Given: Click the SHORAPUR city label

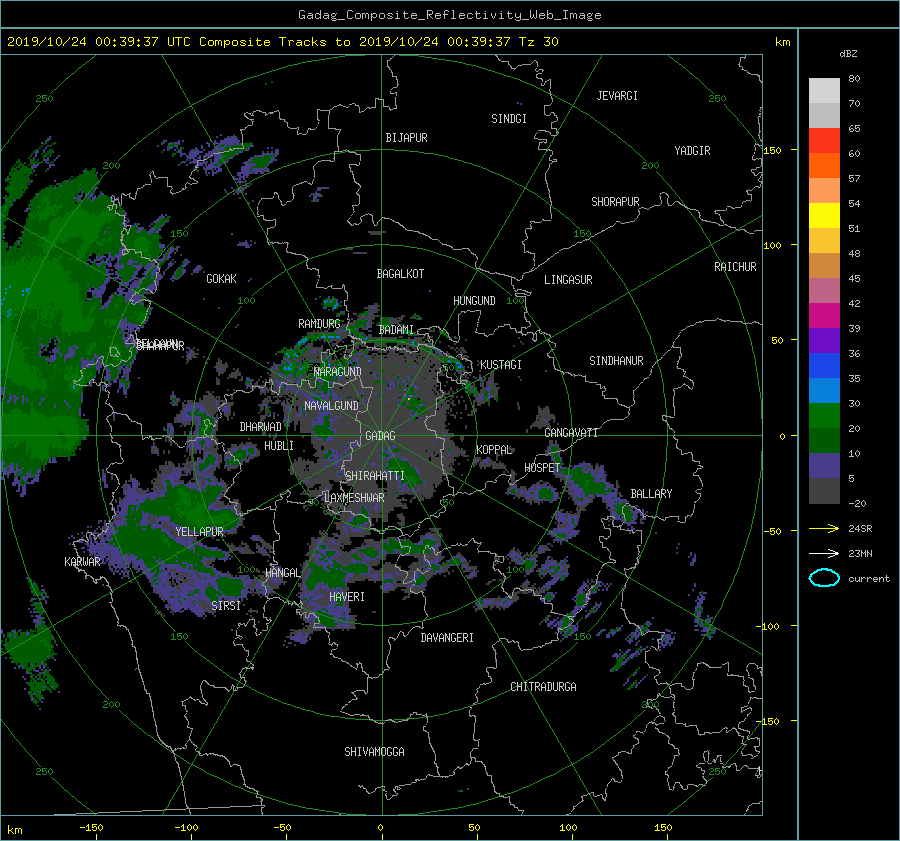Looking at the screenshot, I should [x=615, y=202].
